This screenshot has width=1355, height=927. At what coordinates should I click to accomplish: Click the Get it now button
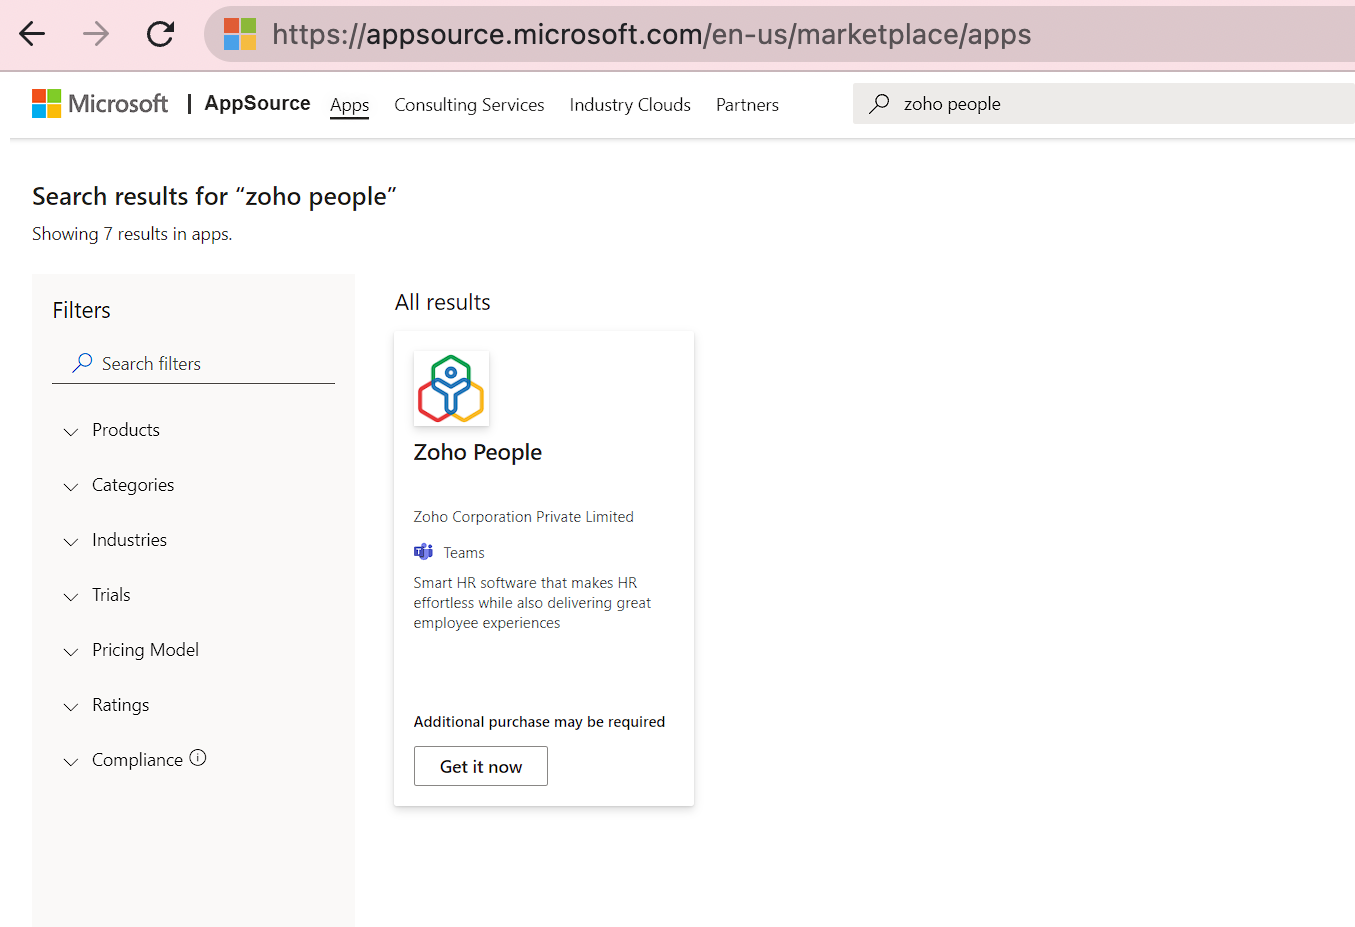[481, 766]
